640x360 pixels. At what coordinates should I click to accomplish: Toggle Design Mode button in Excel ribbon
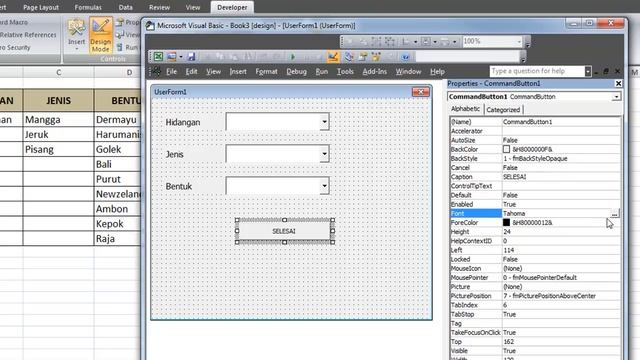point(100,35)
